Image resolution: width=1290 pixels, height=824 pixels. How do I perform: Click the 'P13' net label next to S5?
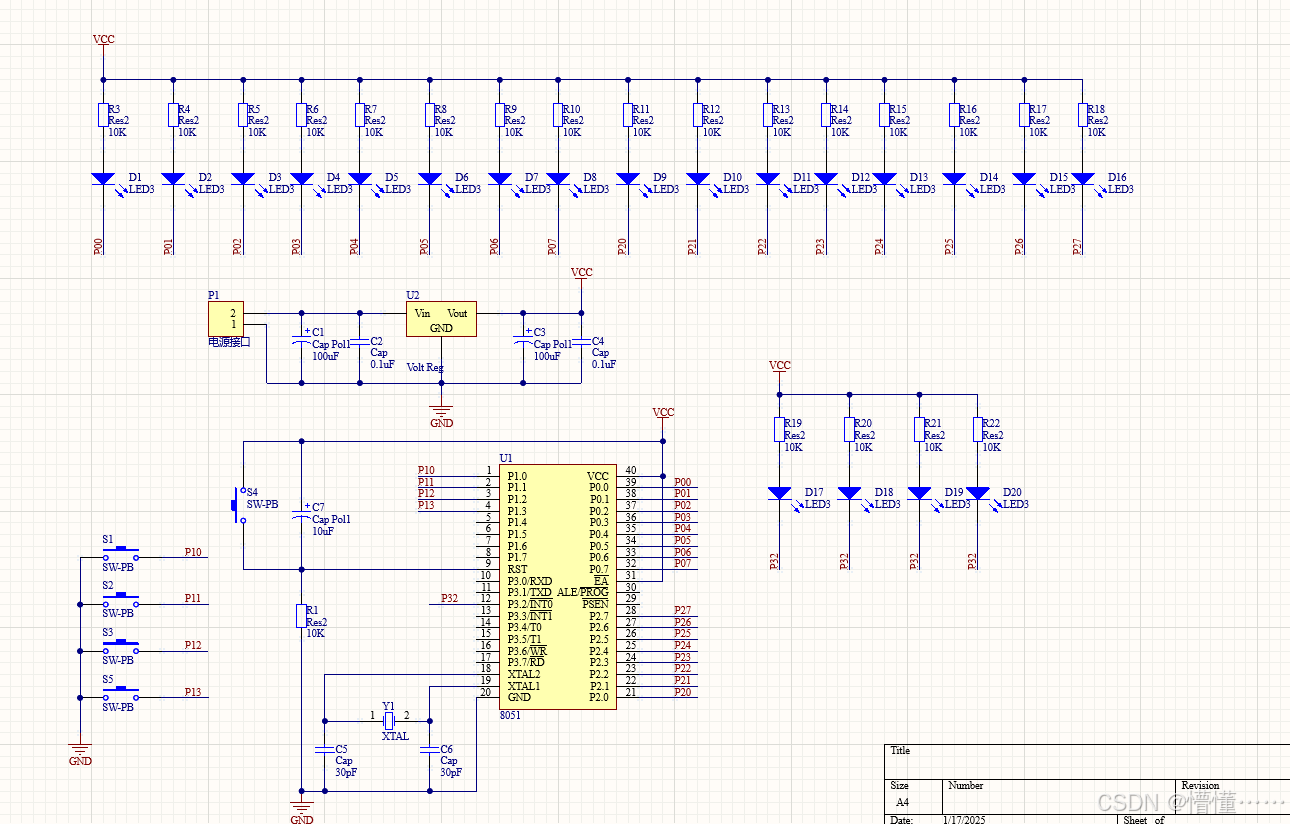[193, 692]
